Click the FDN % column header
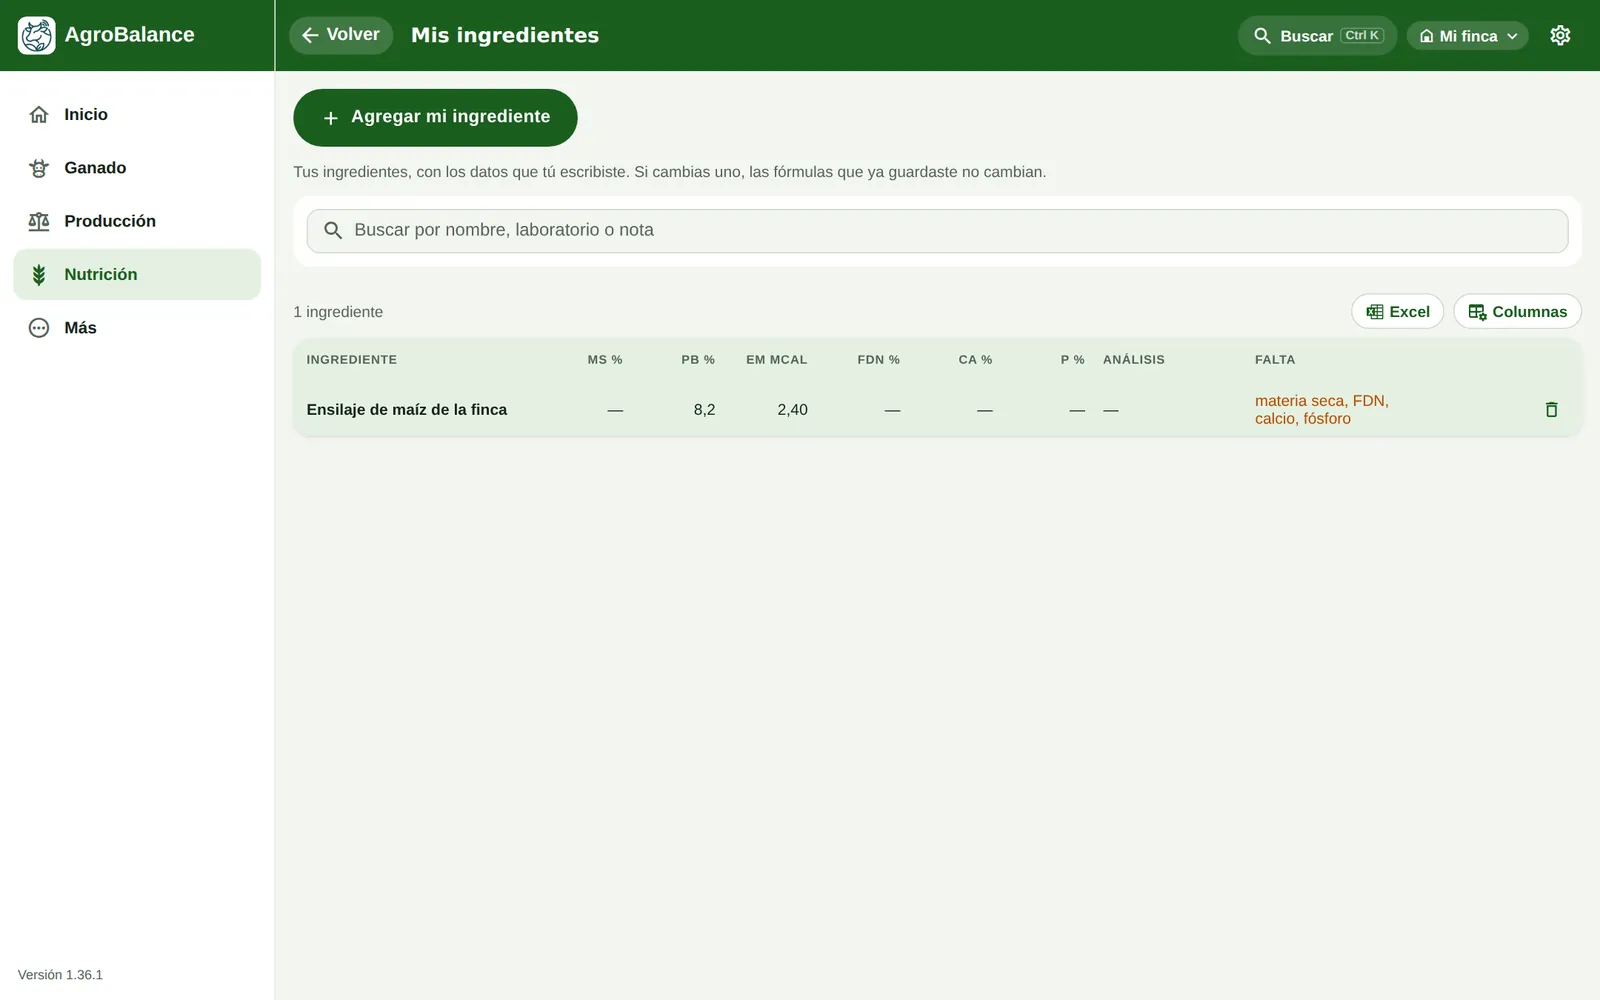Screen dimensions: 1600x1000 click(x=878, y=360)
